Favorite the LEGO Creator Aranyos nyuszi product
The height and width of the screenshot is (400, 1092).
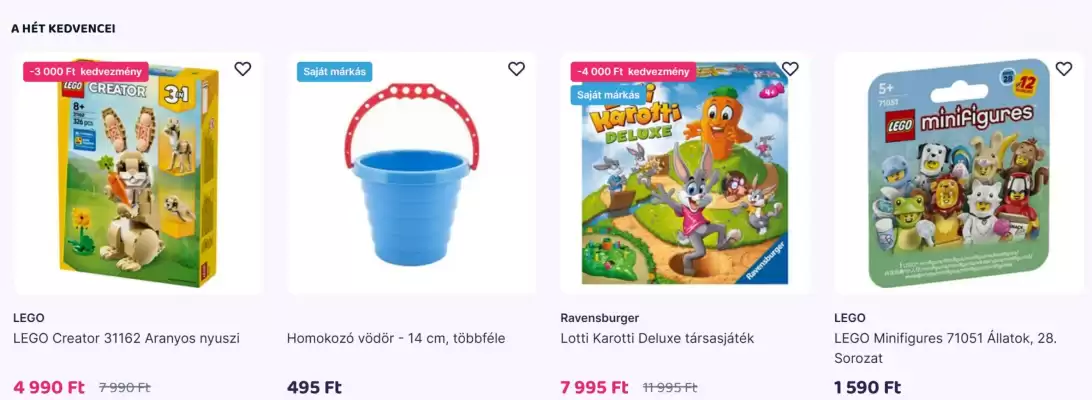(x=243, y=69)
